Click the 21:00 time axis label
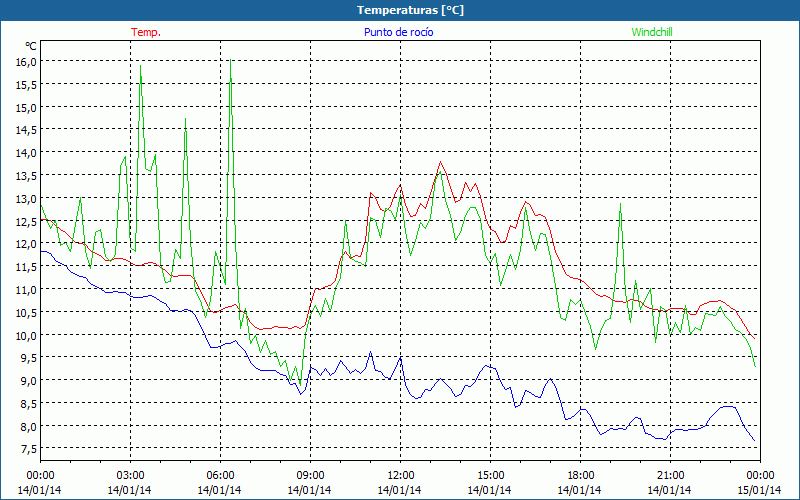 (x=670, y=476)
